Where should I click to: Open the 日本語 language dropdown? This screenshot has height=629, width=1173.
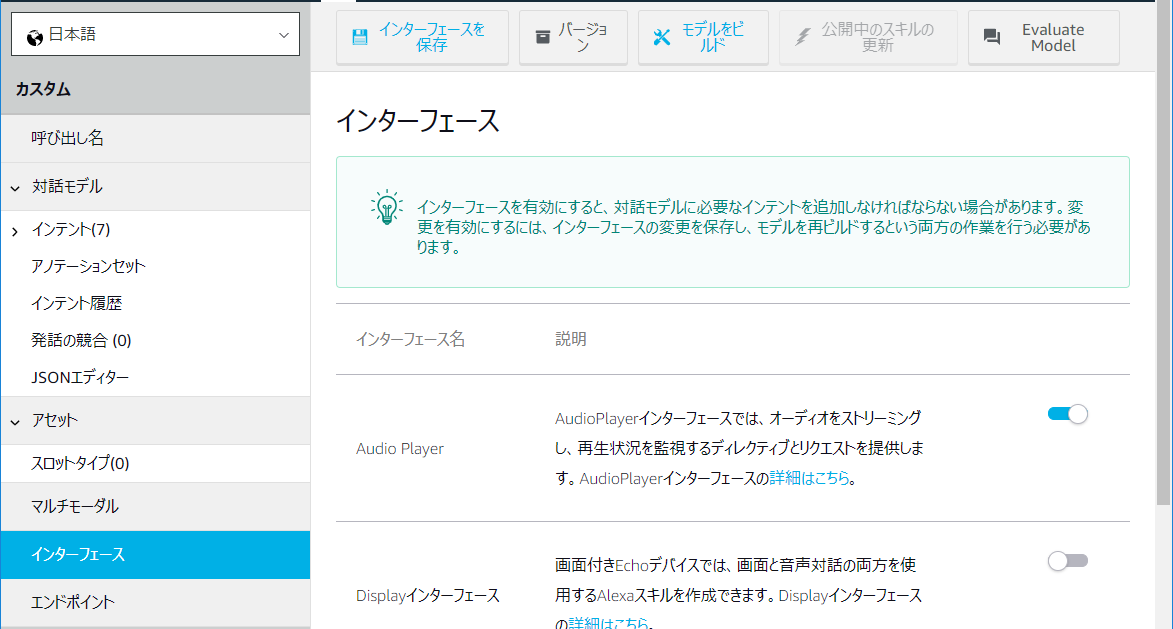pyautogui.click(x=156, y=34)
